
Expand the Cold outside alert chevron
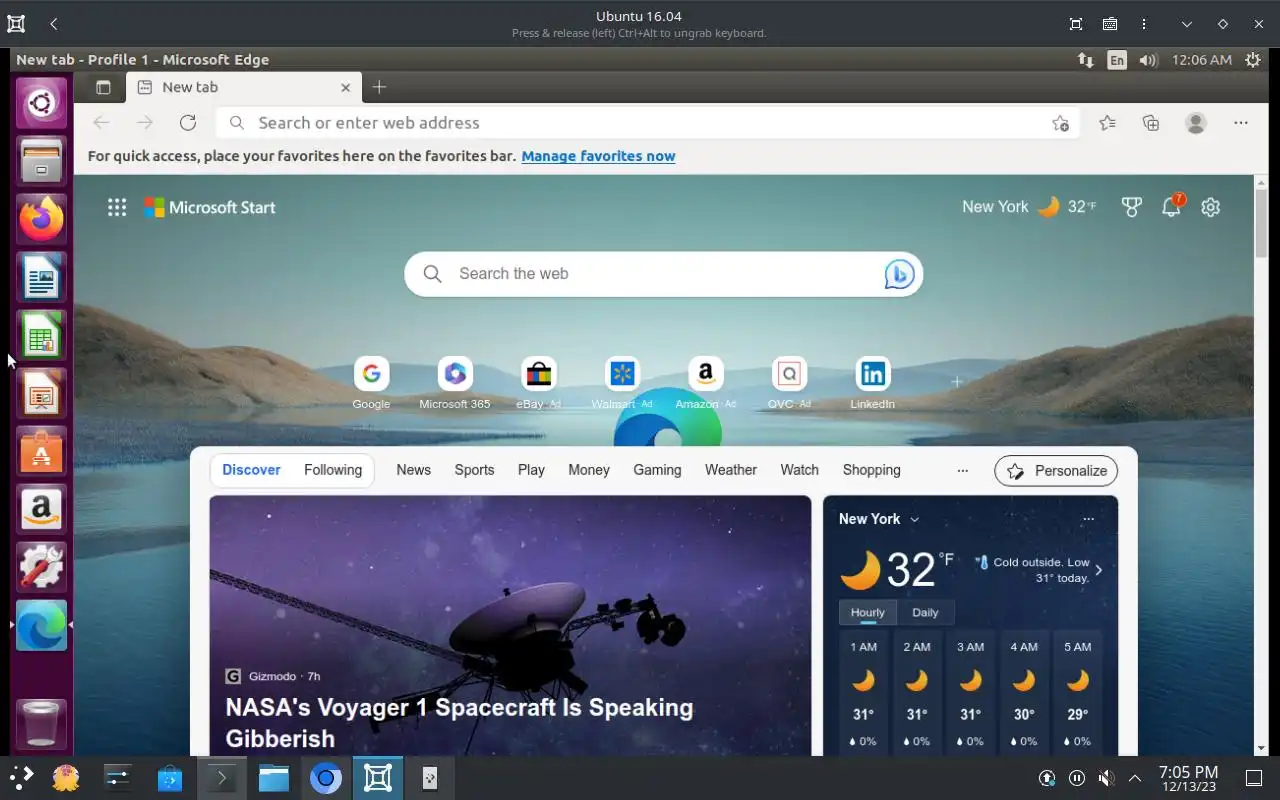tap(1098, 570)
